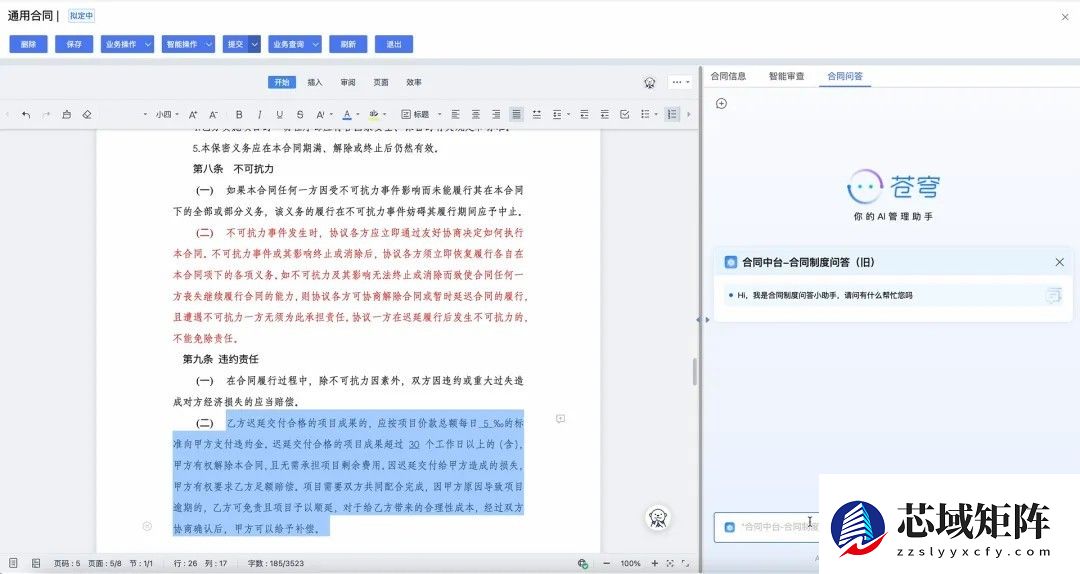Increase paragraph indent
Screen dimensions: 1080x574
coord(605,114)
